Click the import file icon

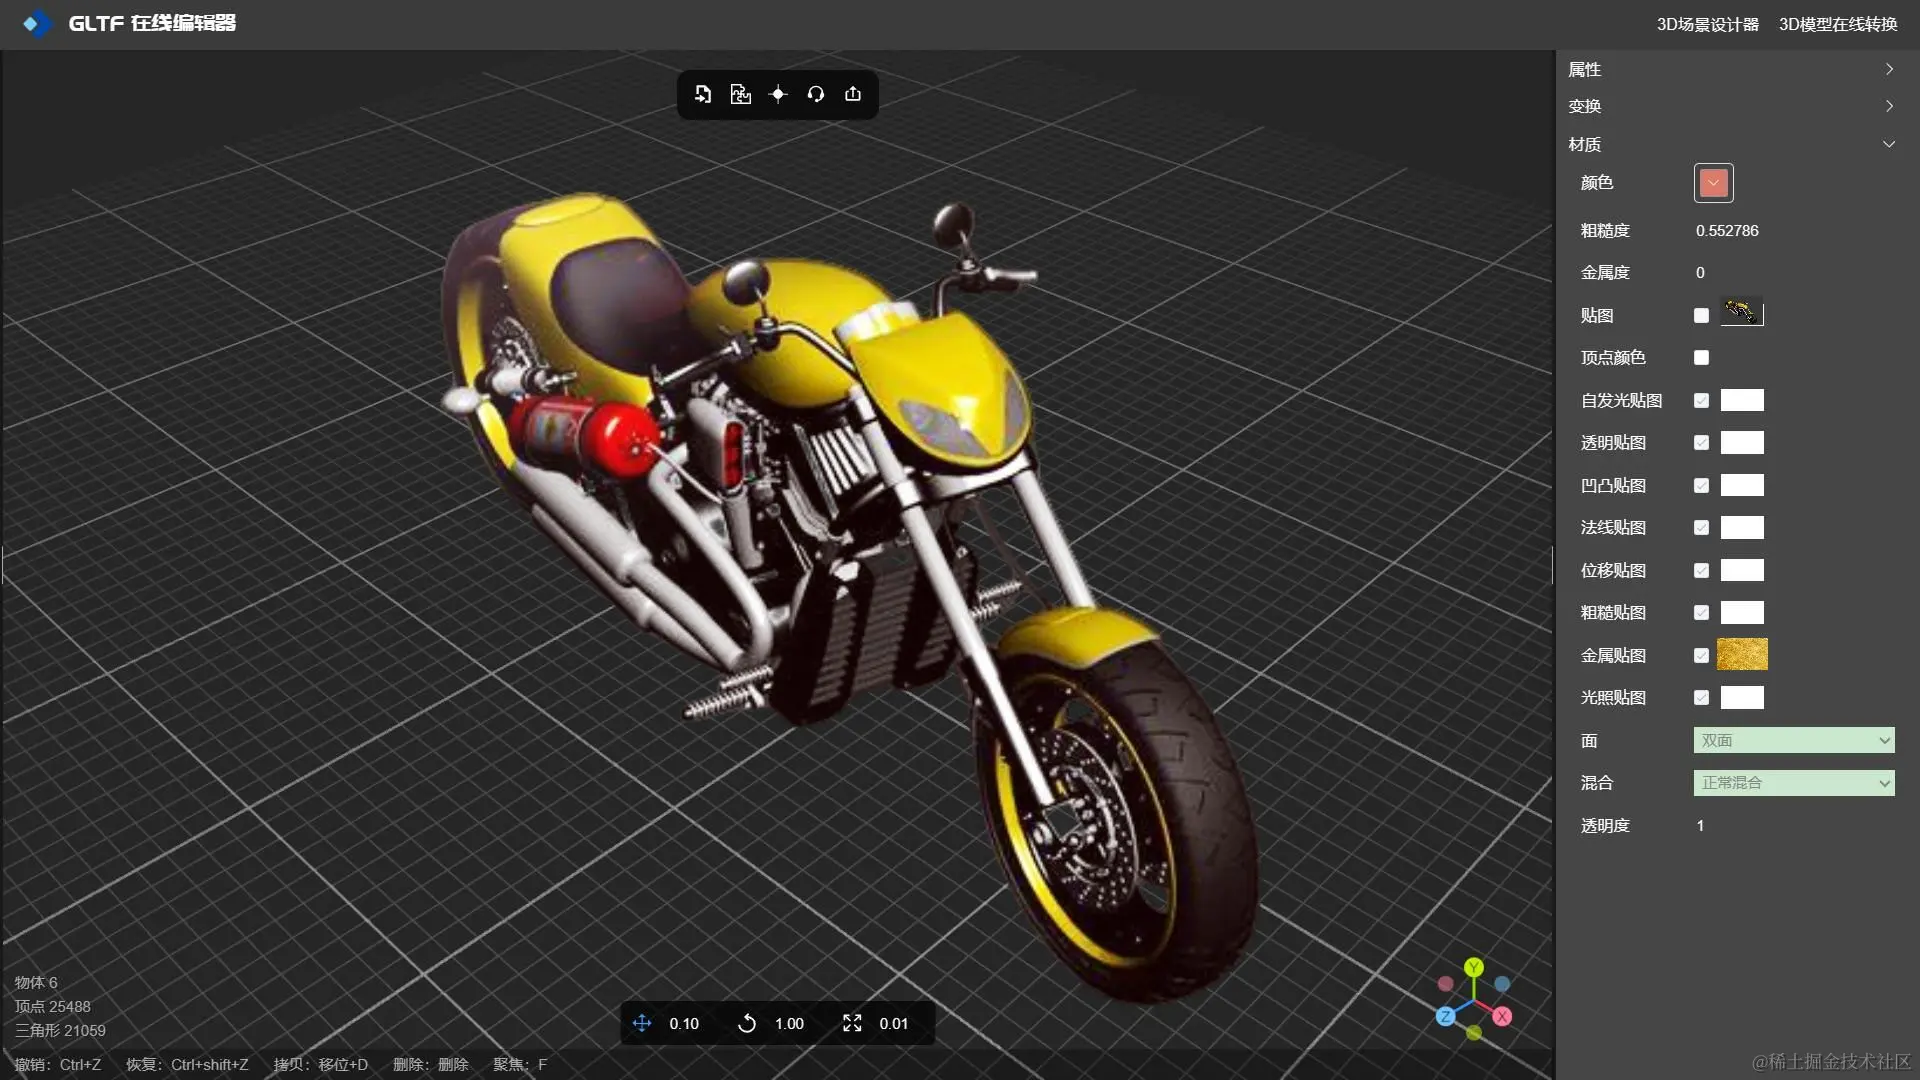tap(703, 94)
